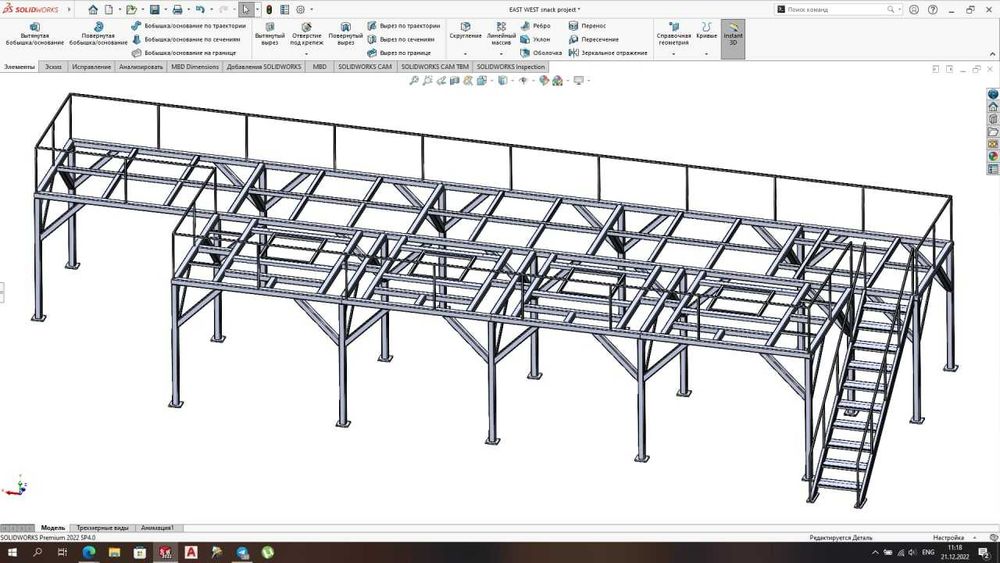The height and width of the screenshot is (563, 1000).
Task: Open the SOLIDWORKS Inspection tab
Action: coord(511,67)
